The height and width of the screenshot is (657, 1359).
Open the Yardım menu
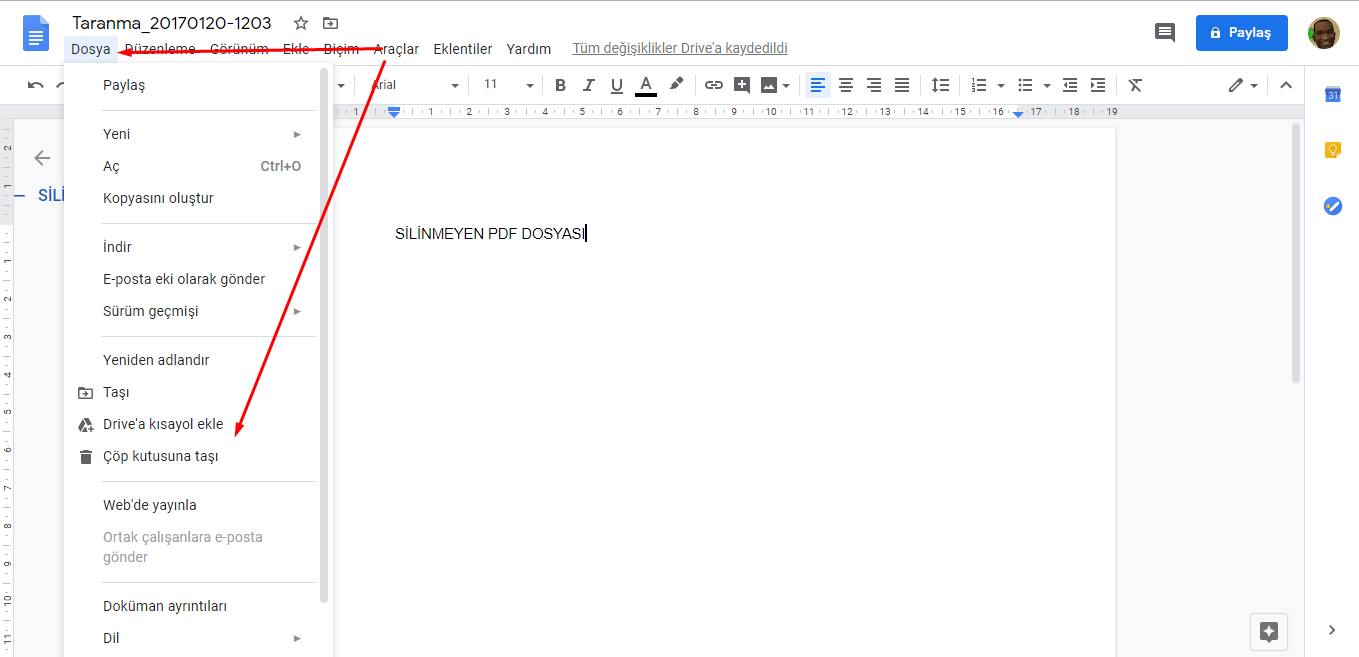click(529, 49)
